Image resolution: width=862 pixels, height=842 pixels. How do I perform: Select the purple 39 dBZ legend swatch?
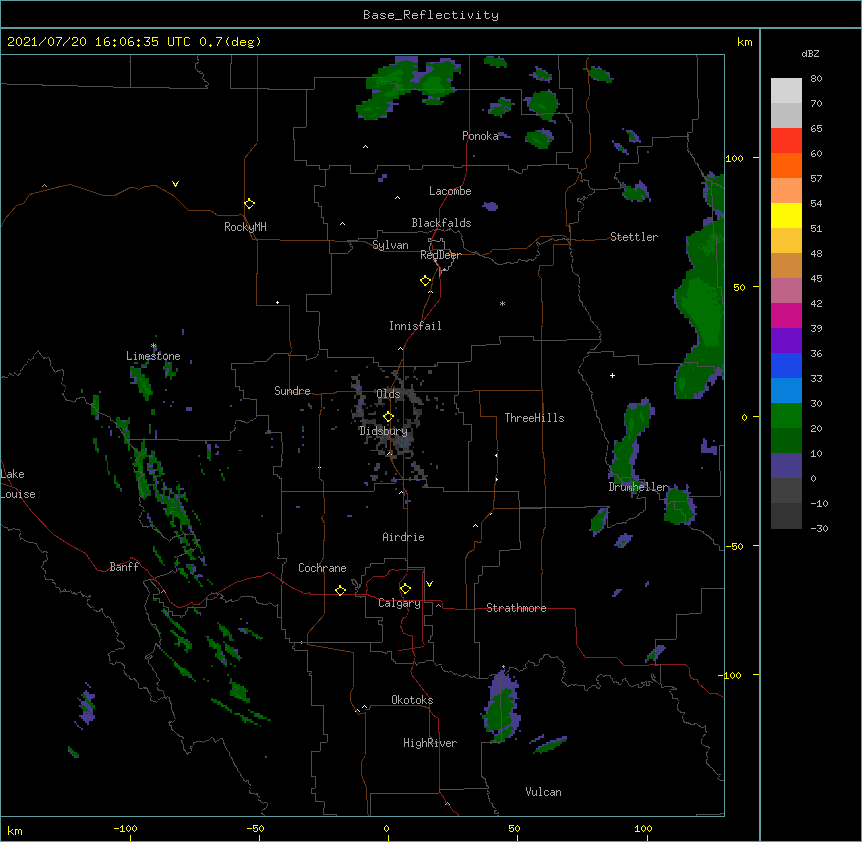(x=786, y=341)
